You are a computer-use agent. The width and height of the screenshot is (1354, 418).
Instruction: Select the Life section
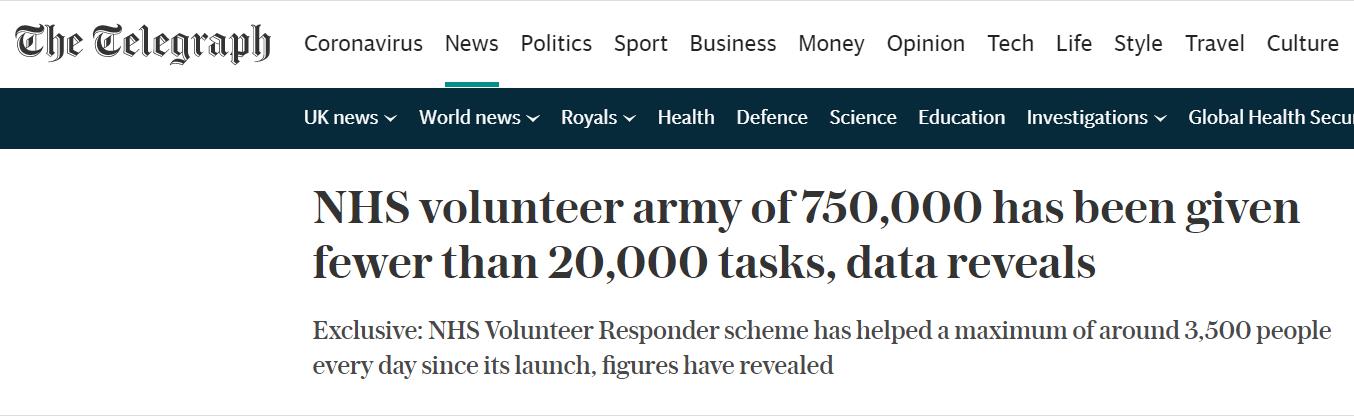click(x=1073, y=44)
